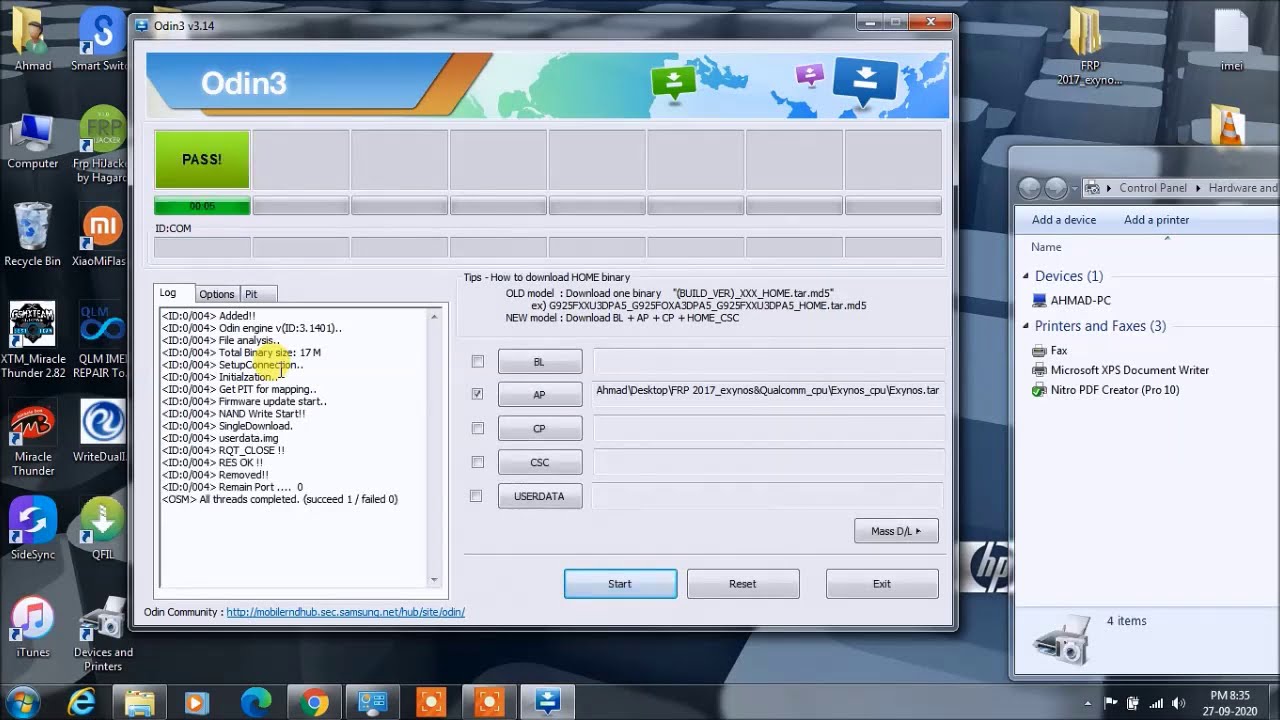Click the BL file button
The image size is (1280, 720).
540,362
